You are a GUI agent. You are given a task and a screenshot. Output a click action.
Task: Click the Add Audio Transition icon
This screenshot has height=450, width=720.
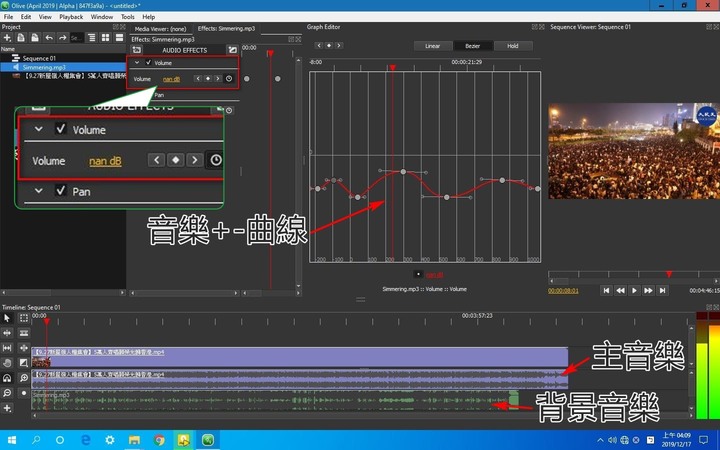(232, 50)
